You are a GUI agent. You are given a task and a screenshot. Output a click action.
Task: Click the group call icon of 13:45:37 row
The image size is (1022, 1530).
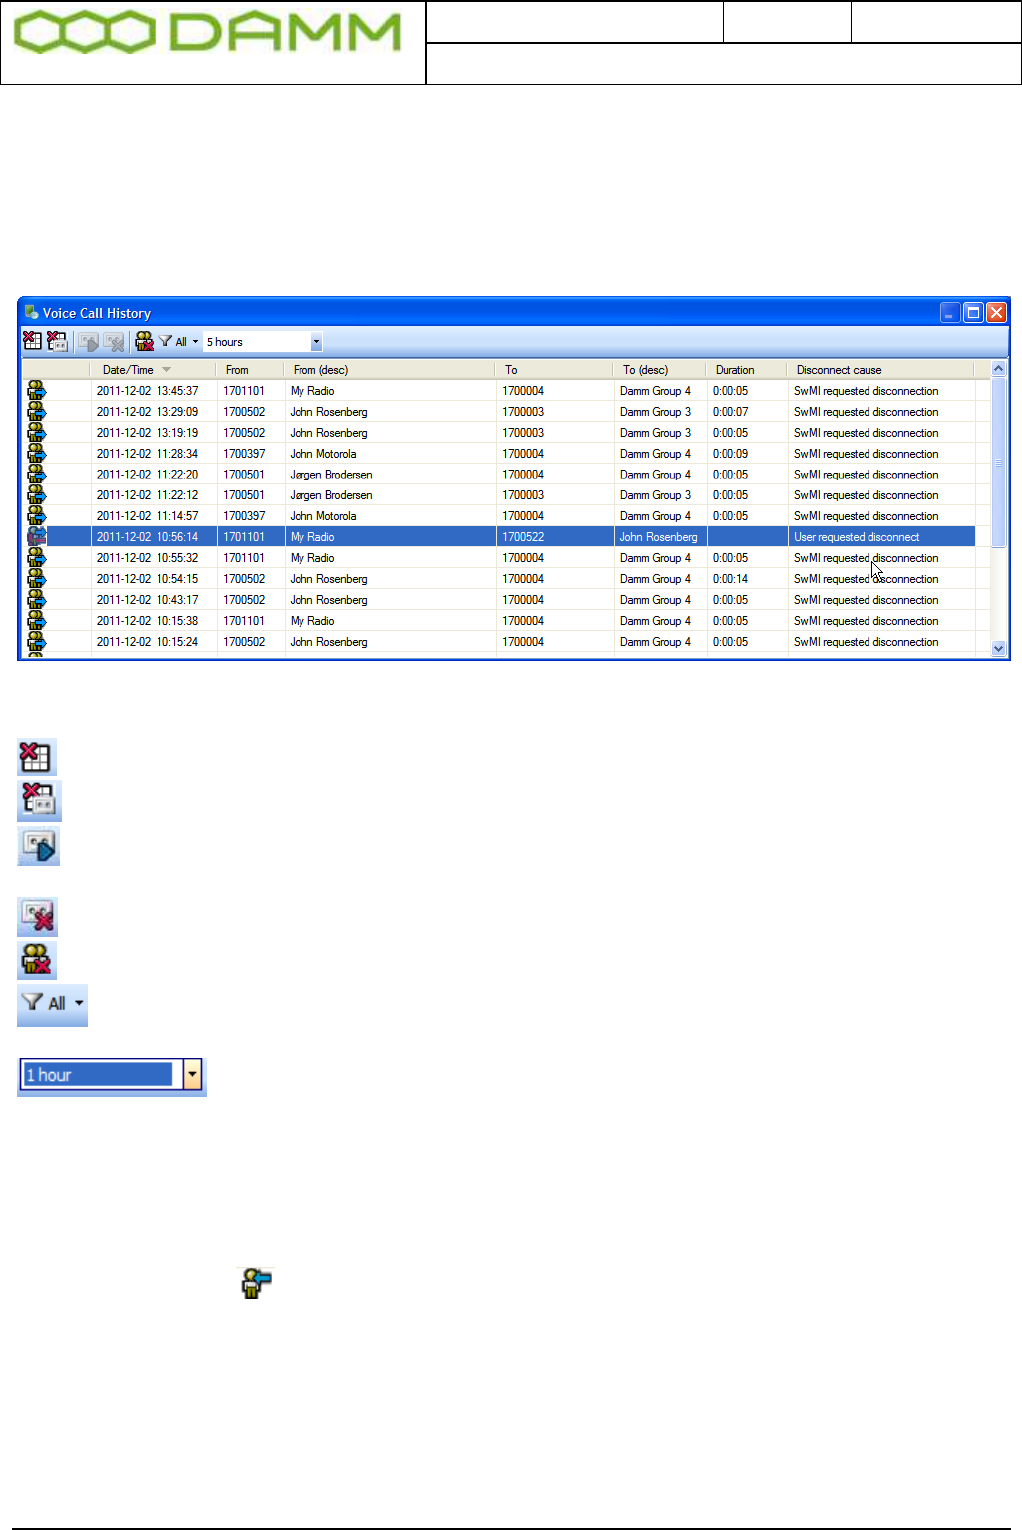[x=37, y=391]
